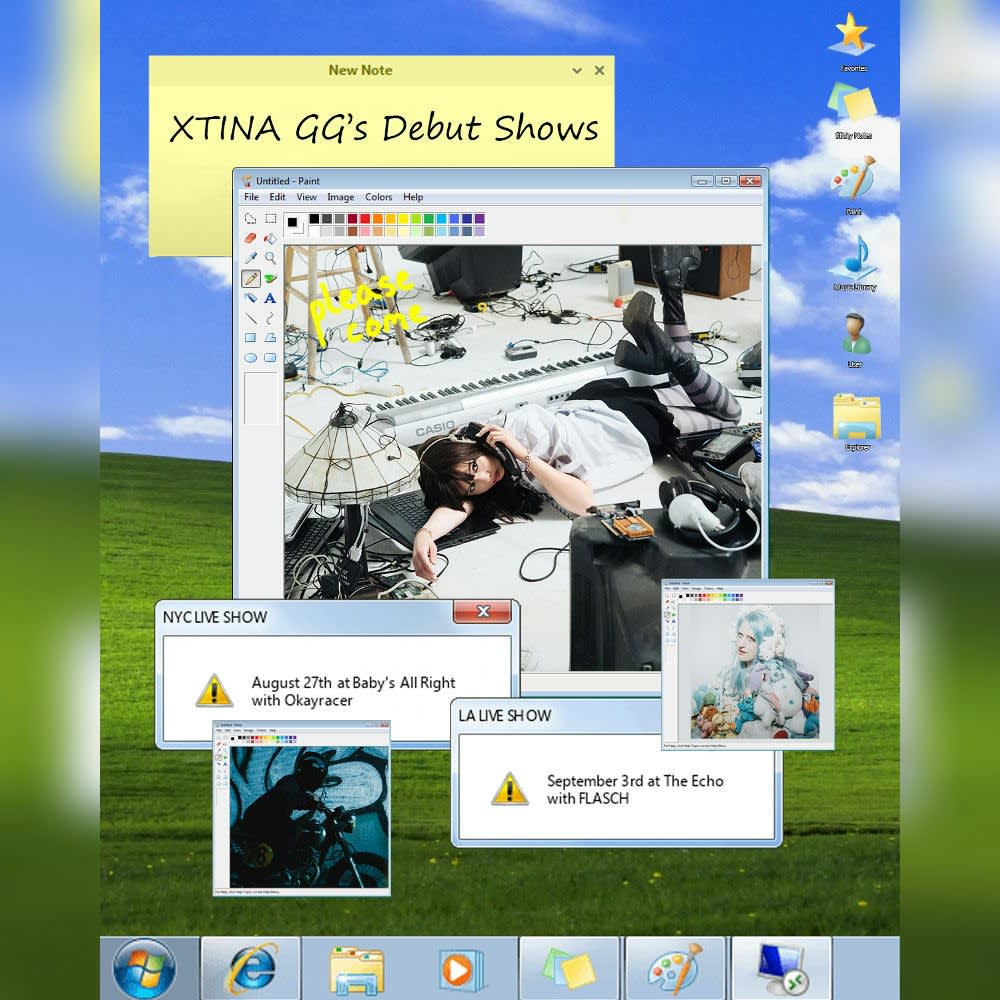Click the 'XTINA GG's Debut Shows' note text
The height and width of the screenshot is (1000, 1000).
click(384, 128)
